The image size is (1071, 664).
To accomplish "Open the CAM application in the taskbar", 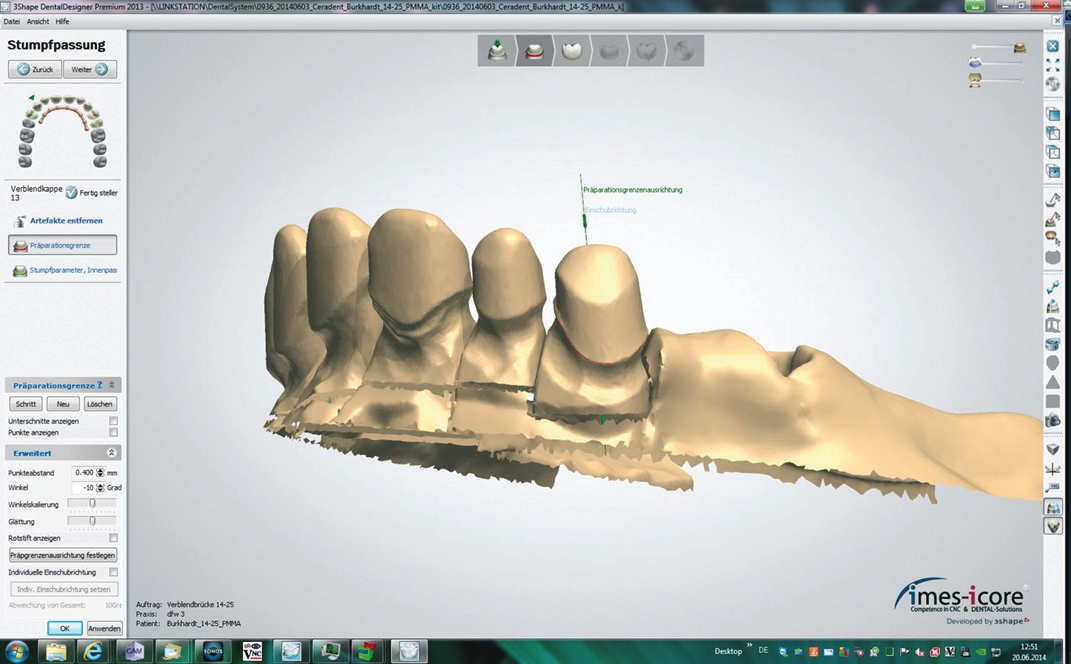I will point(134,651).
